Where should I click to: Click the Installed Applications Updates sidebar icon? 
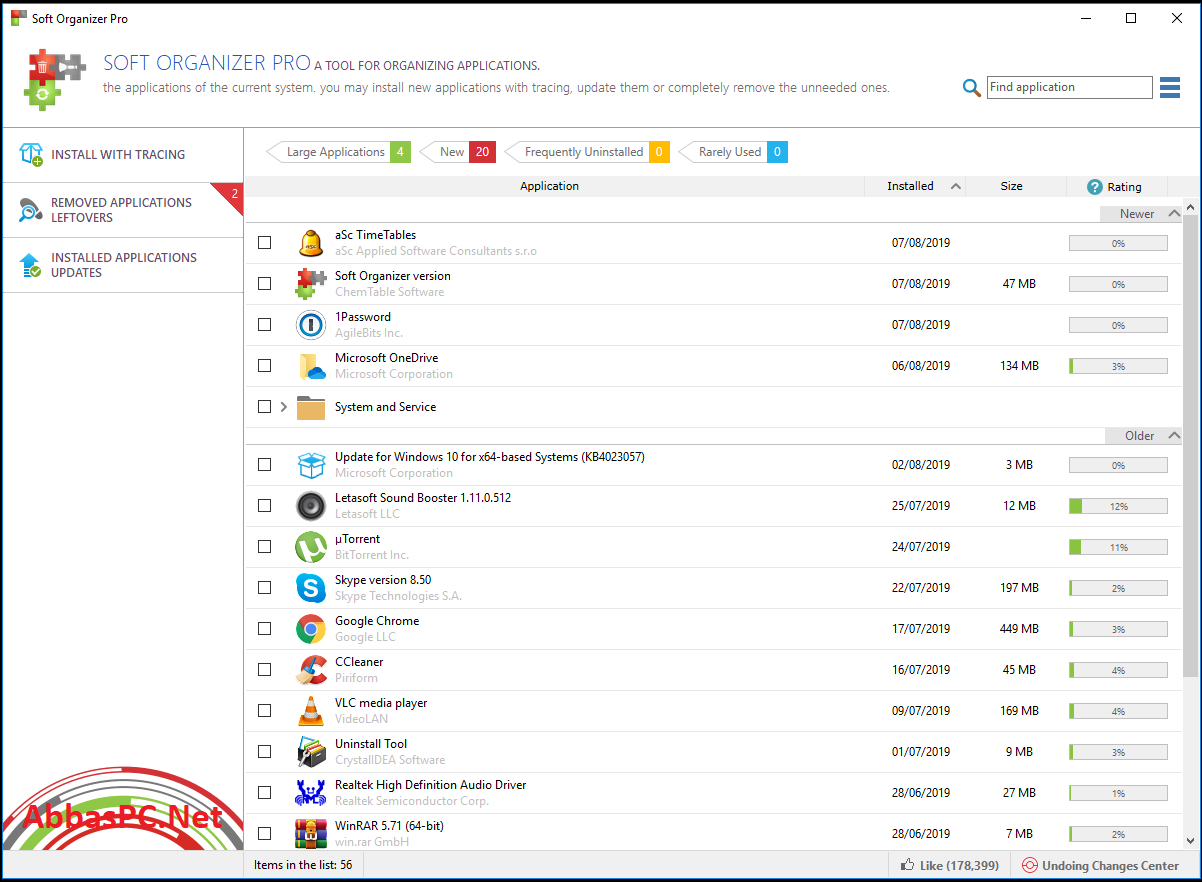pos(31,265)
